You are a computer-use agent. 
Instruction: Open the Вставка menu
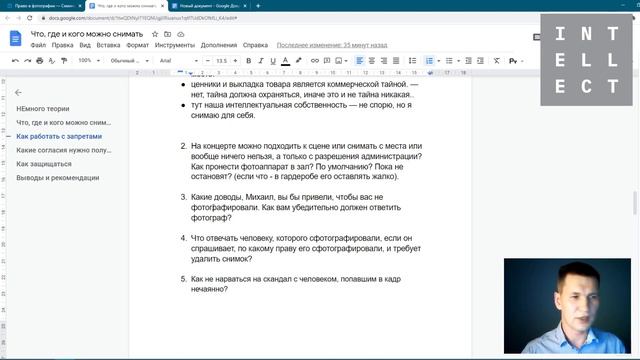pos(108,45)
